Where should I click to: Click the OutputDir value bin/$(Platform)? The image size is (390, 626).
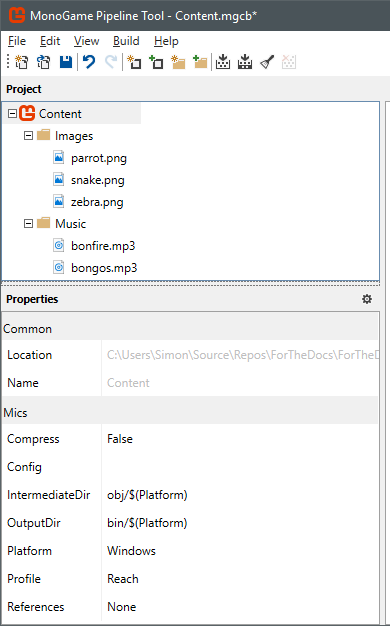[147, 523]
